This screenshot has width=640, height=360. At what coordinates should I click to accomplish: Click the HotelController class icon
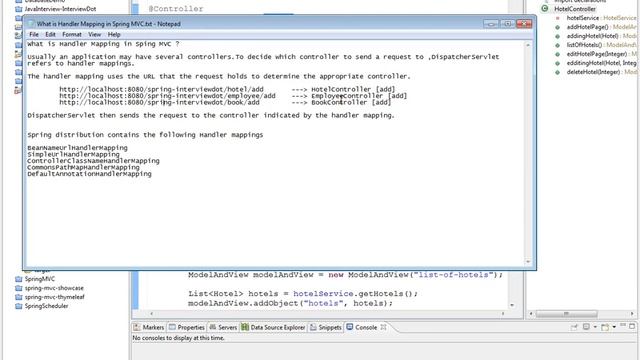click(x=545, y=9)
